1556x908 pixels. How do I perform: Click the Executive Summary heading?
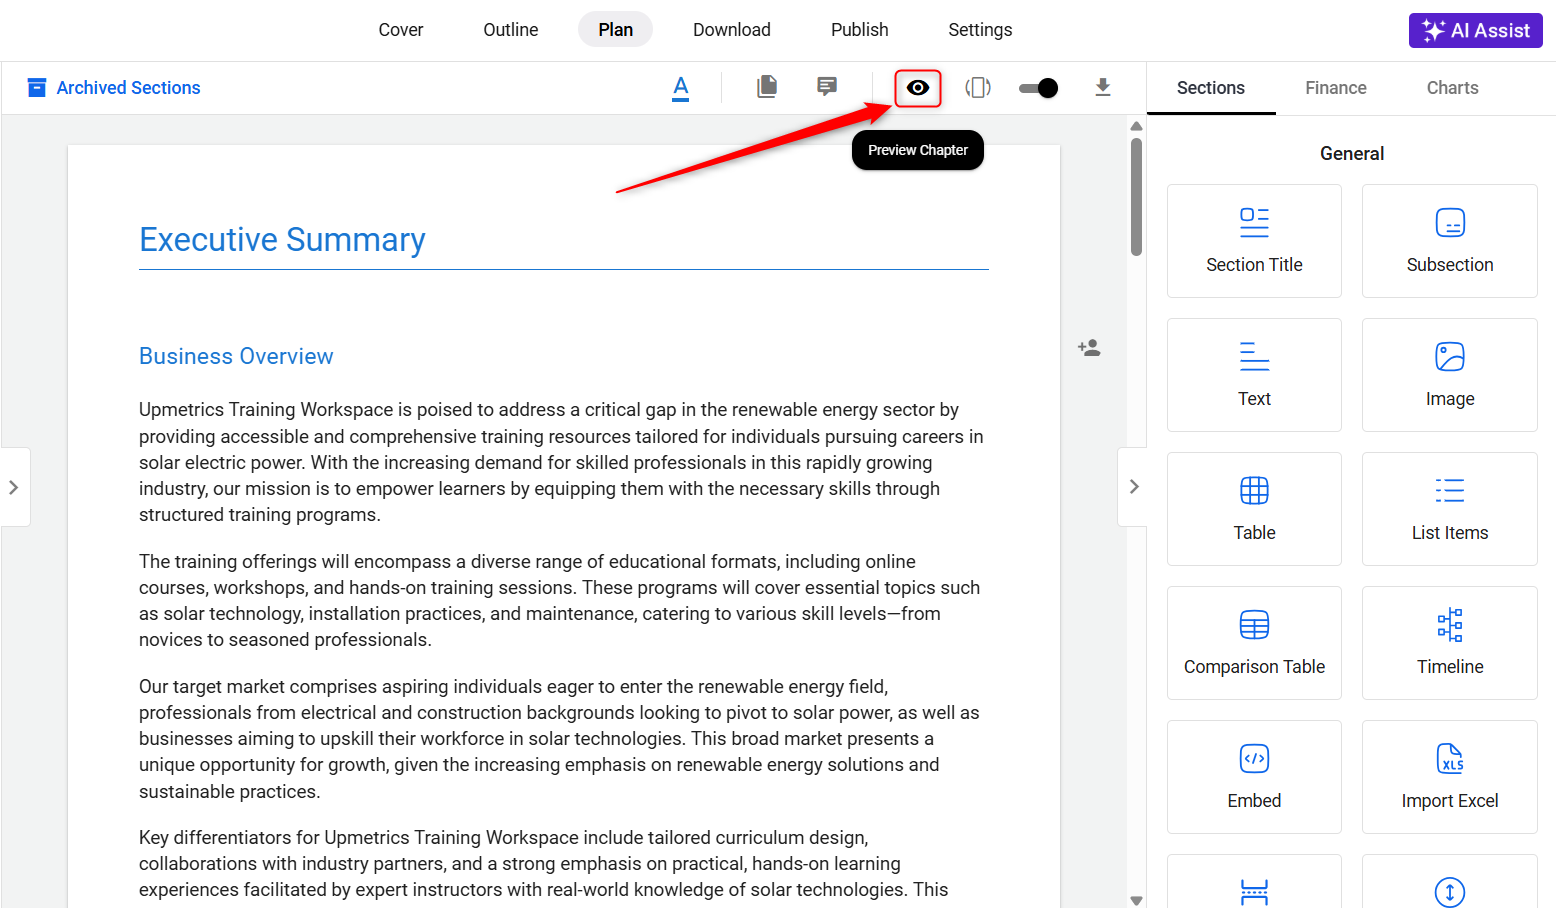pyautogui.click(x=283, y=240)
